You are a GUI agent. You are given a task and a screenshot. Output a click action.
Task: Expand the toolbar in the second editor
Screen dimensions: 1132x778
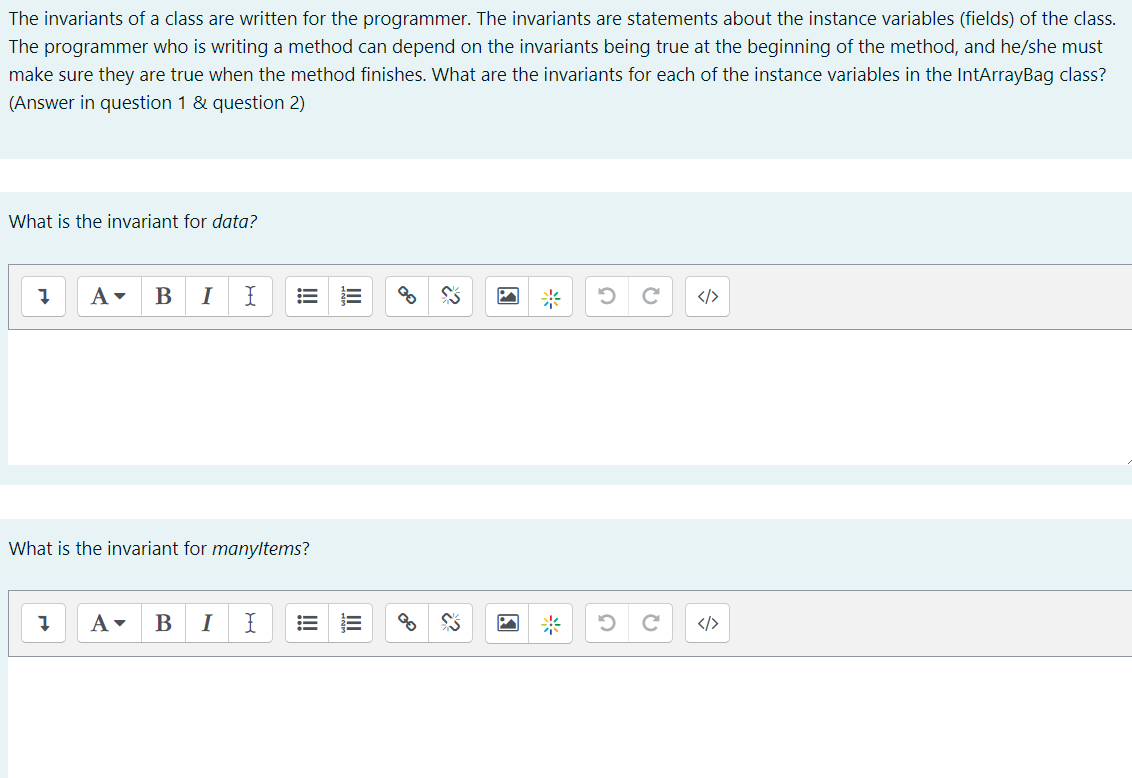pos(43,623)
